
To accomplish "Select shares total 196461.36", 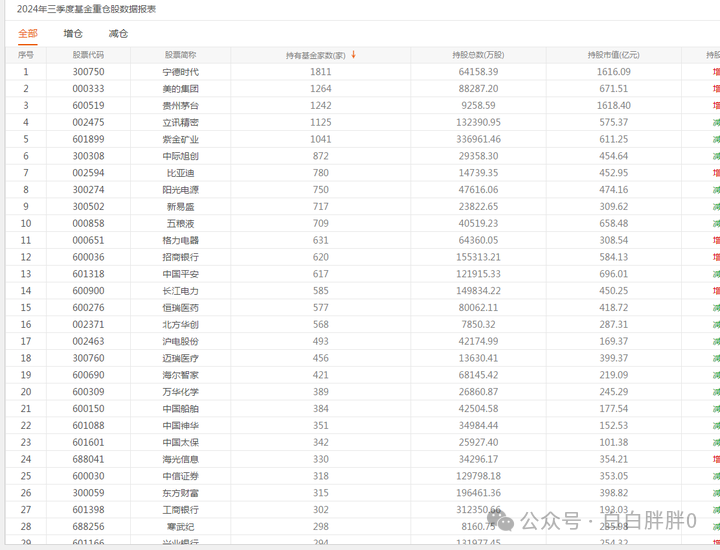I will (x=478, y=493).
